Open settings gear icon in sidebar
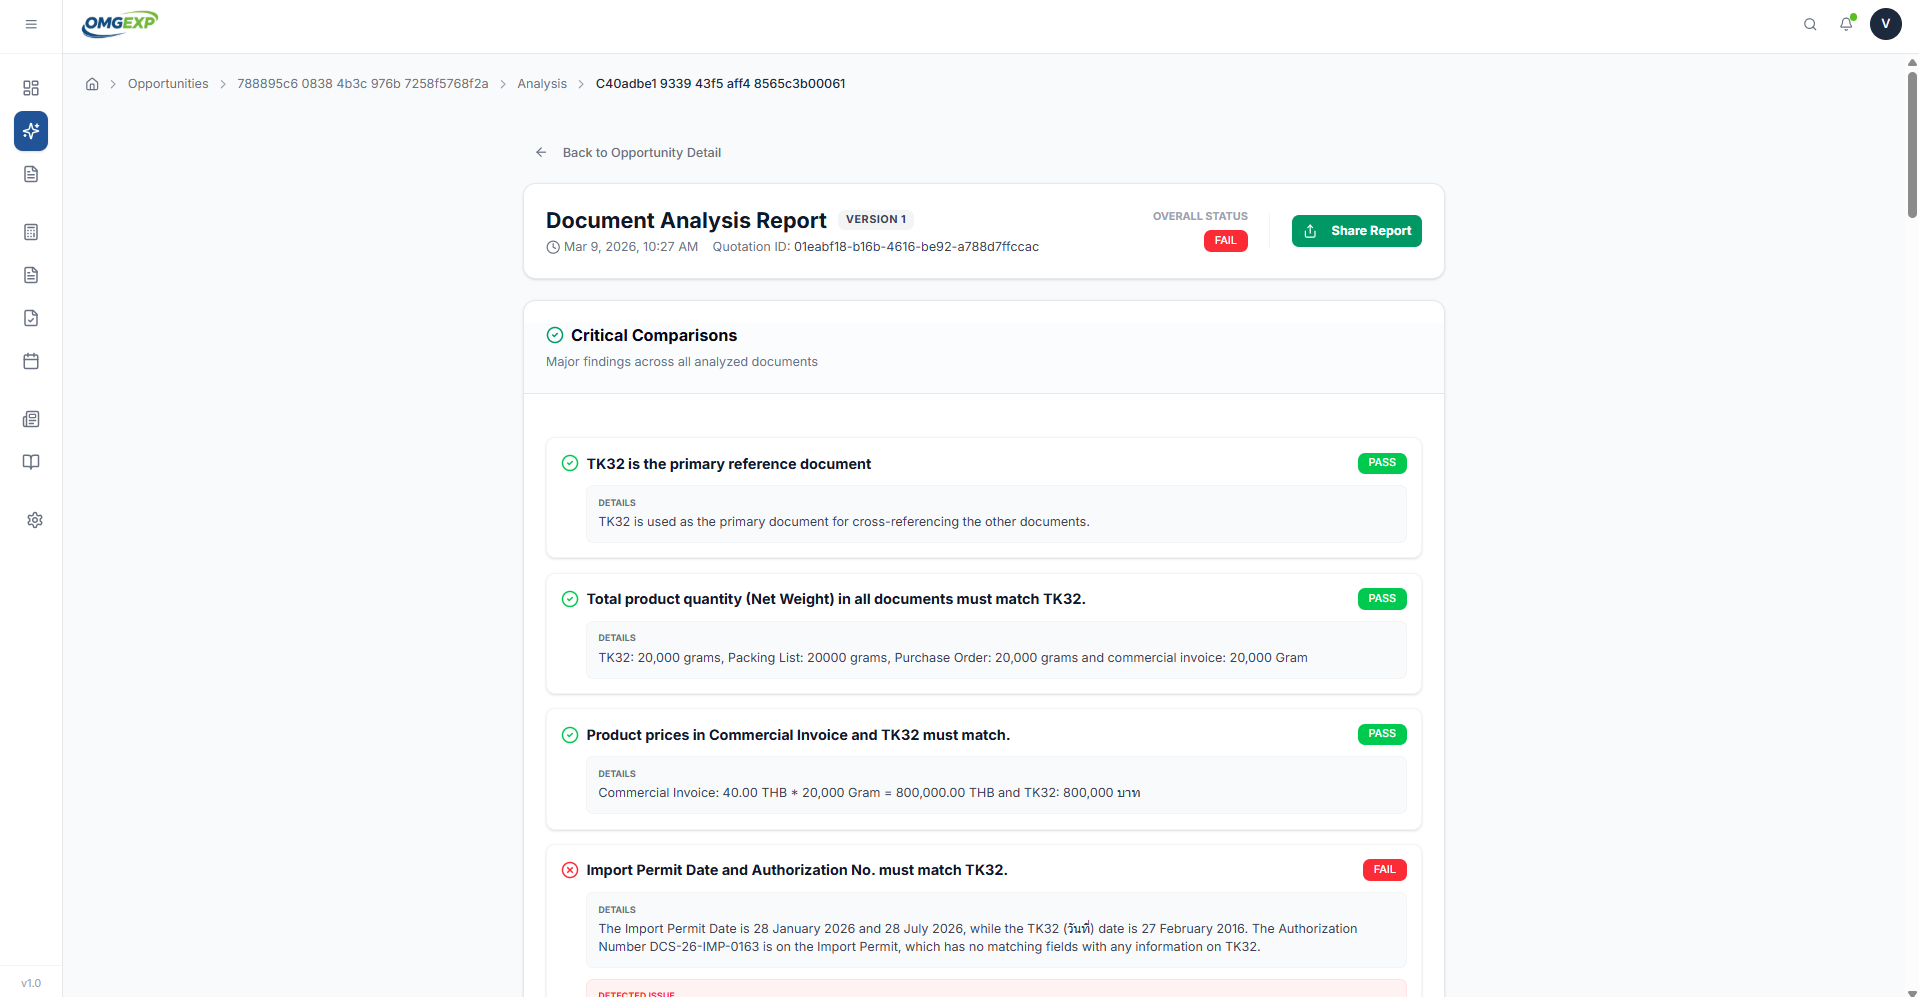The image size is (1919, 997). tap(35, 520)
